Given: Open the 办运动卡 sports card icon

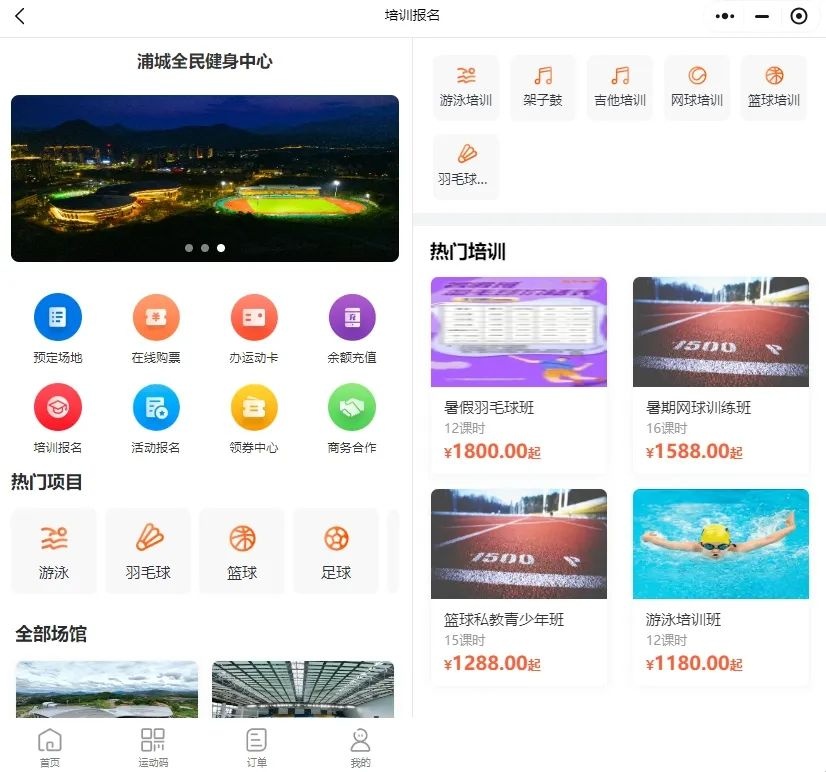Looking at the screenshot, I should pyautogui.click(x=254, y=317).
